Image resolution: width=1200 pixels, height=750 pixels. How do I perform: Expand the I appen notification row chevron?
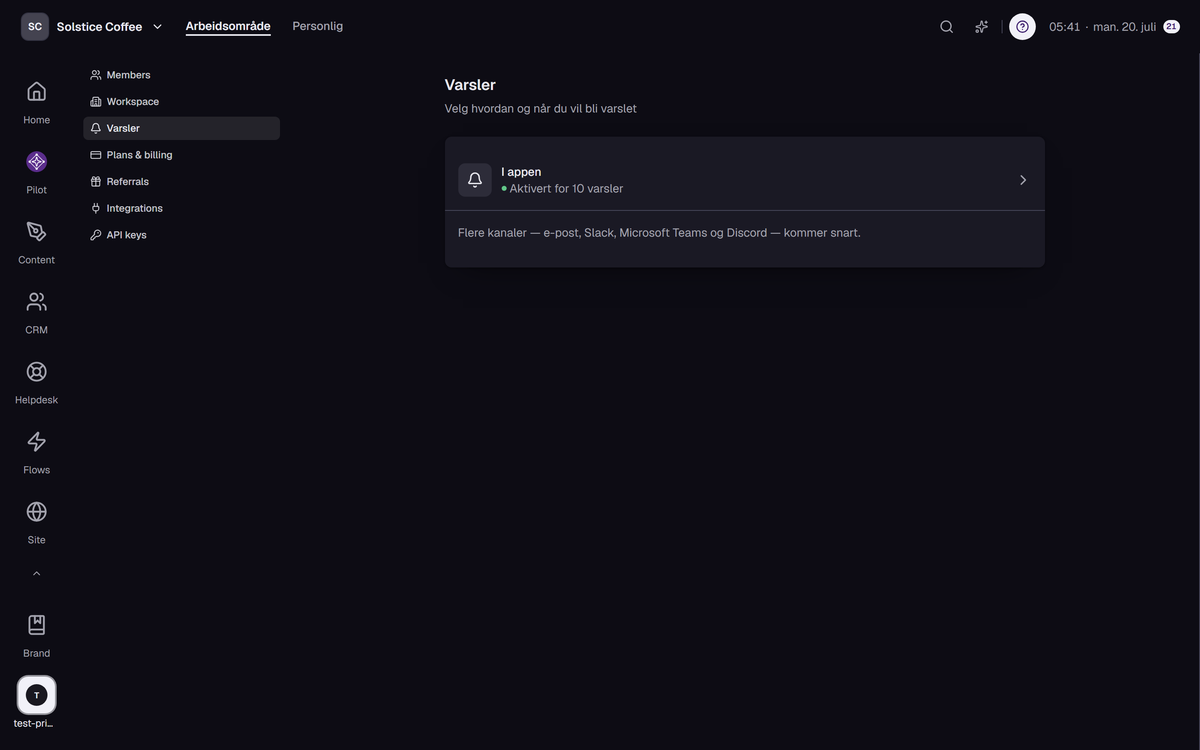pyautogui.click(x=1023, y=180)
